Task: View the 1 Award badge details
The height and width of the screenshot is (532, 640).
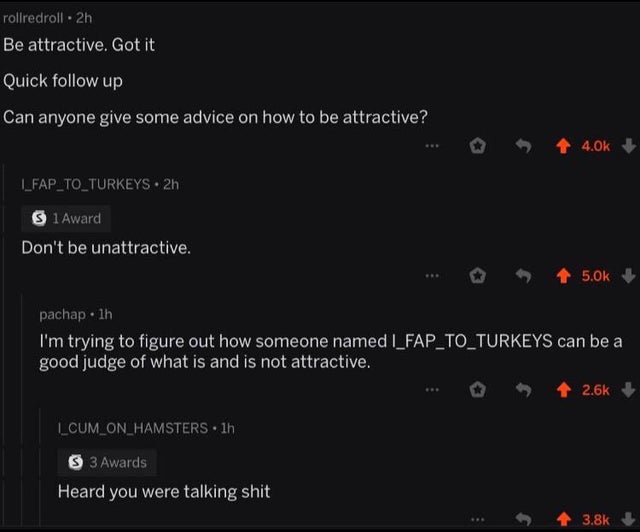Action: [x=66, y=218]
